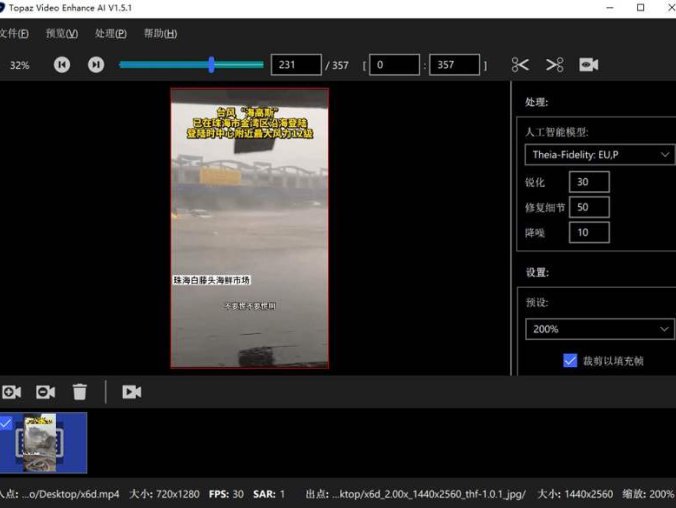Click the scissors trim icon
Viewport: 676px width, 508px height.
tap(520, 65)
